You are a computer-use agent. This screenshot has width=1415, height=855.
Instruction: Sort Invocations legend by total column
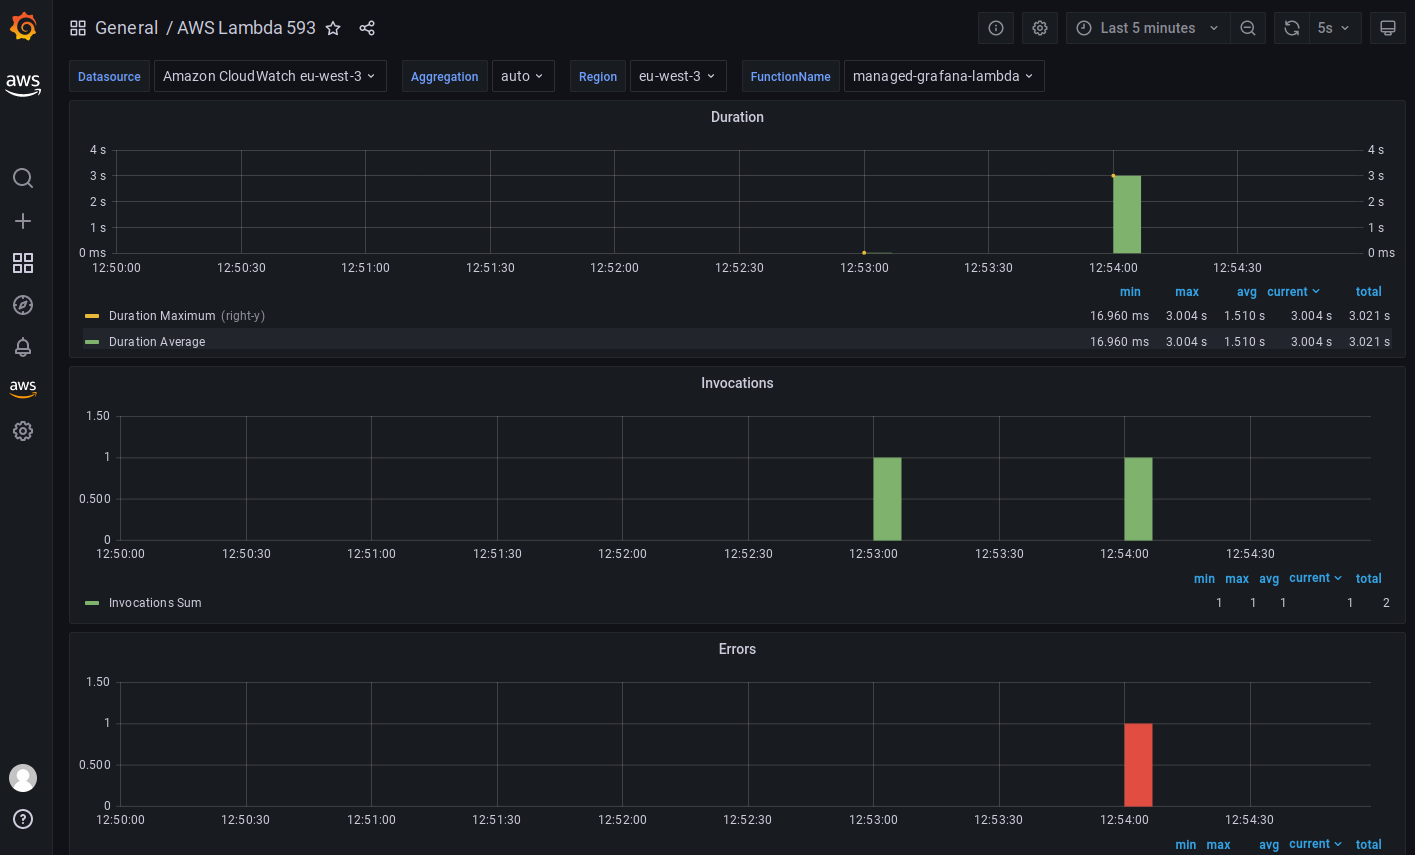point(1369,578)
